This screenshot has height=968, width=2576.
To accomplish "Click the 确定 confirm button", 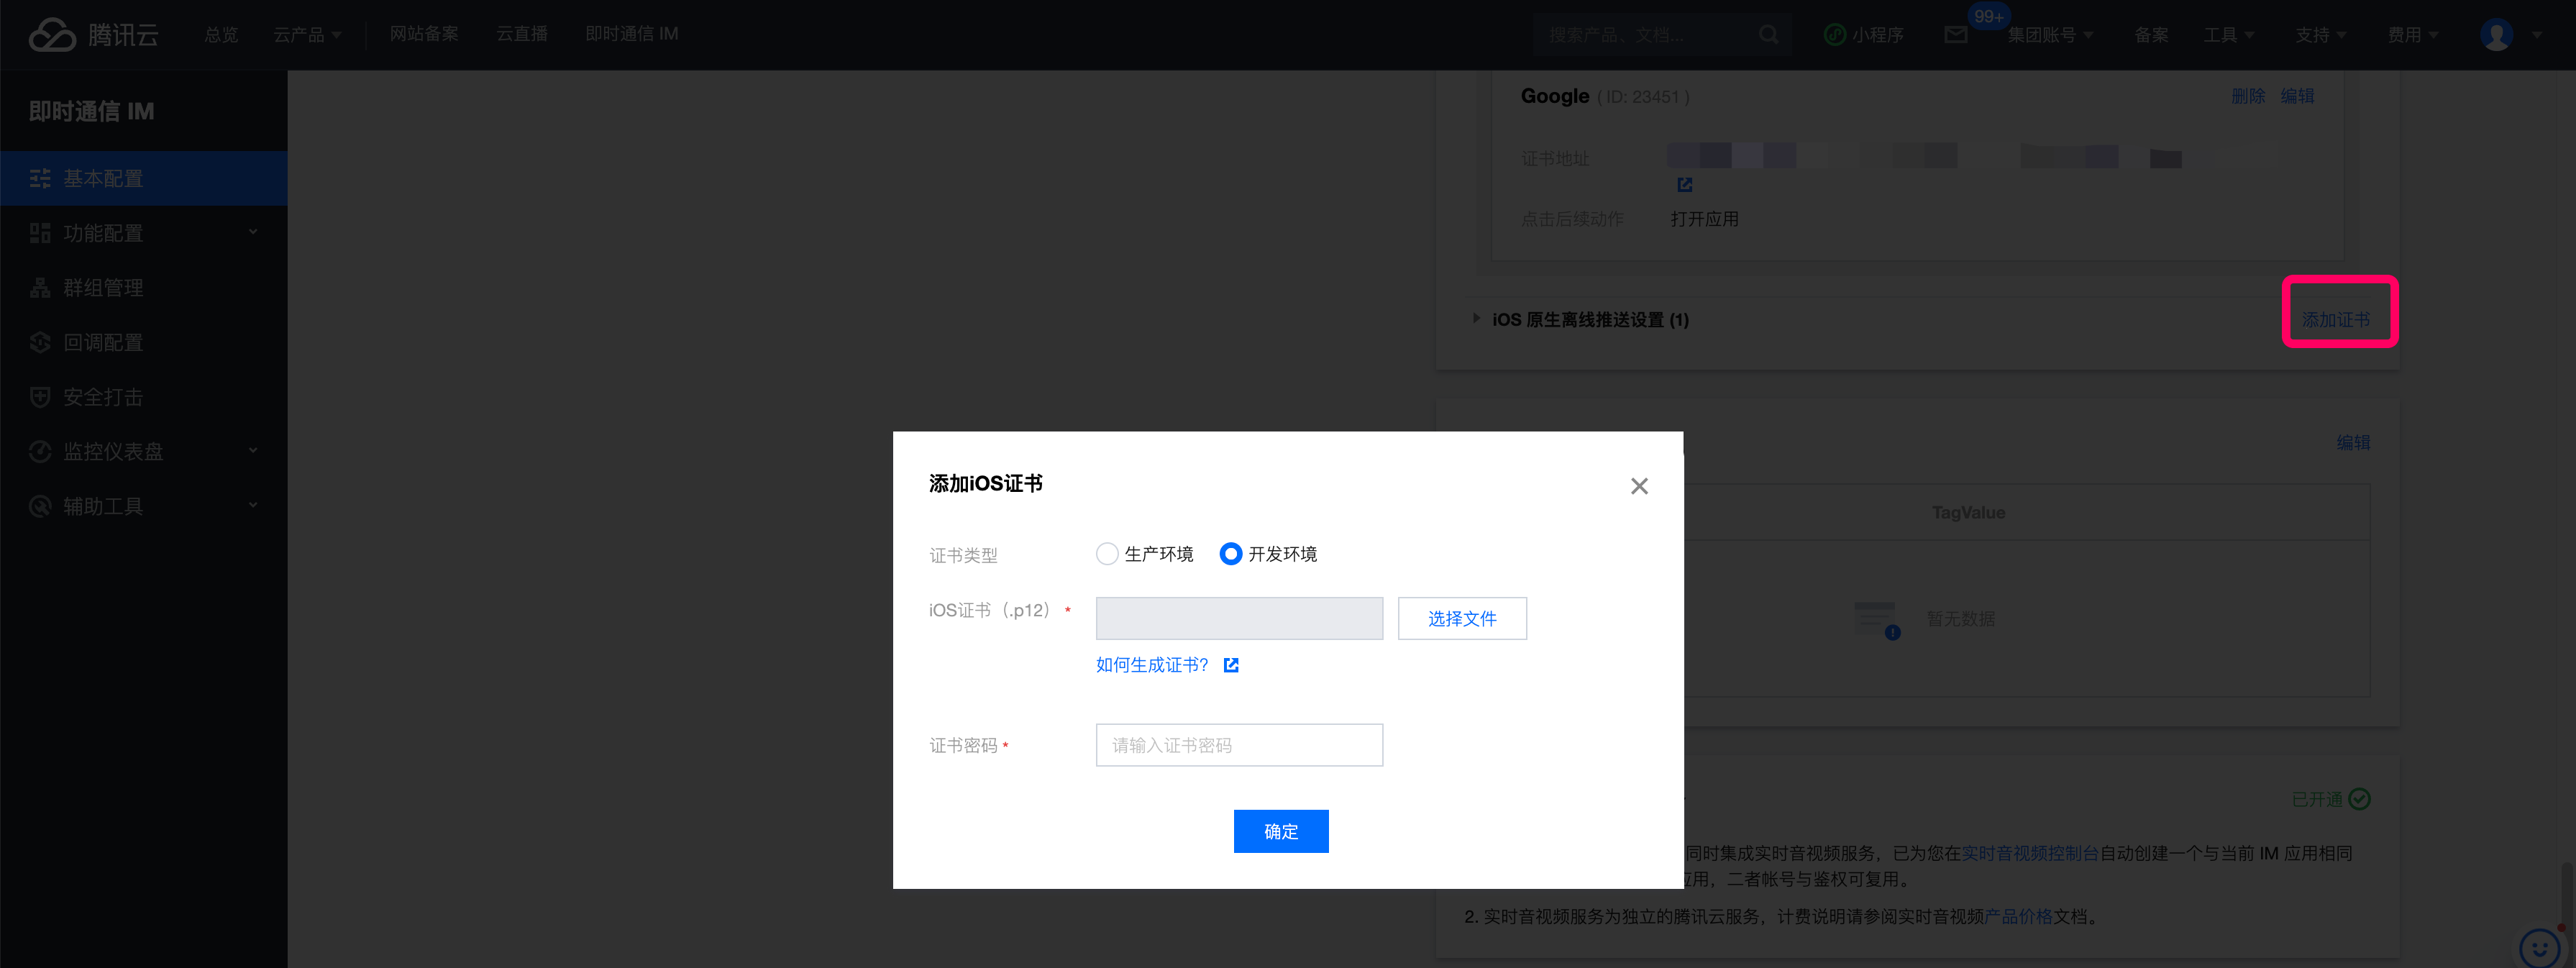I will tap(1281, 832).
